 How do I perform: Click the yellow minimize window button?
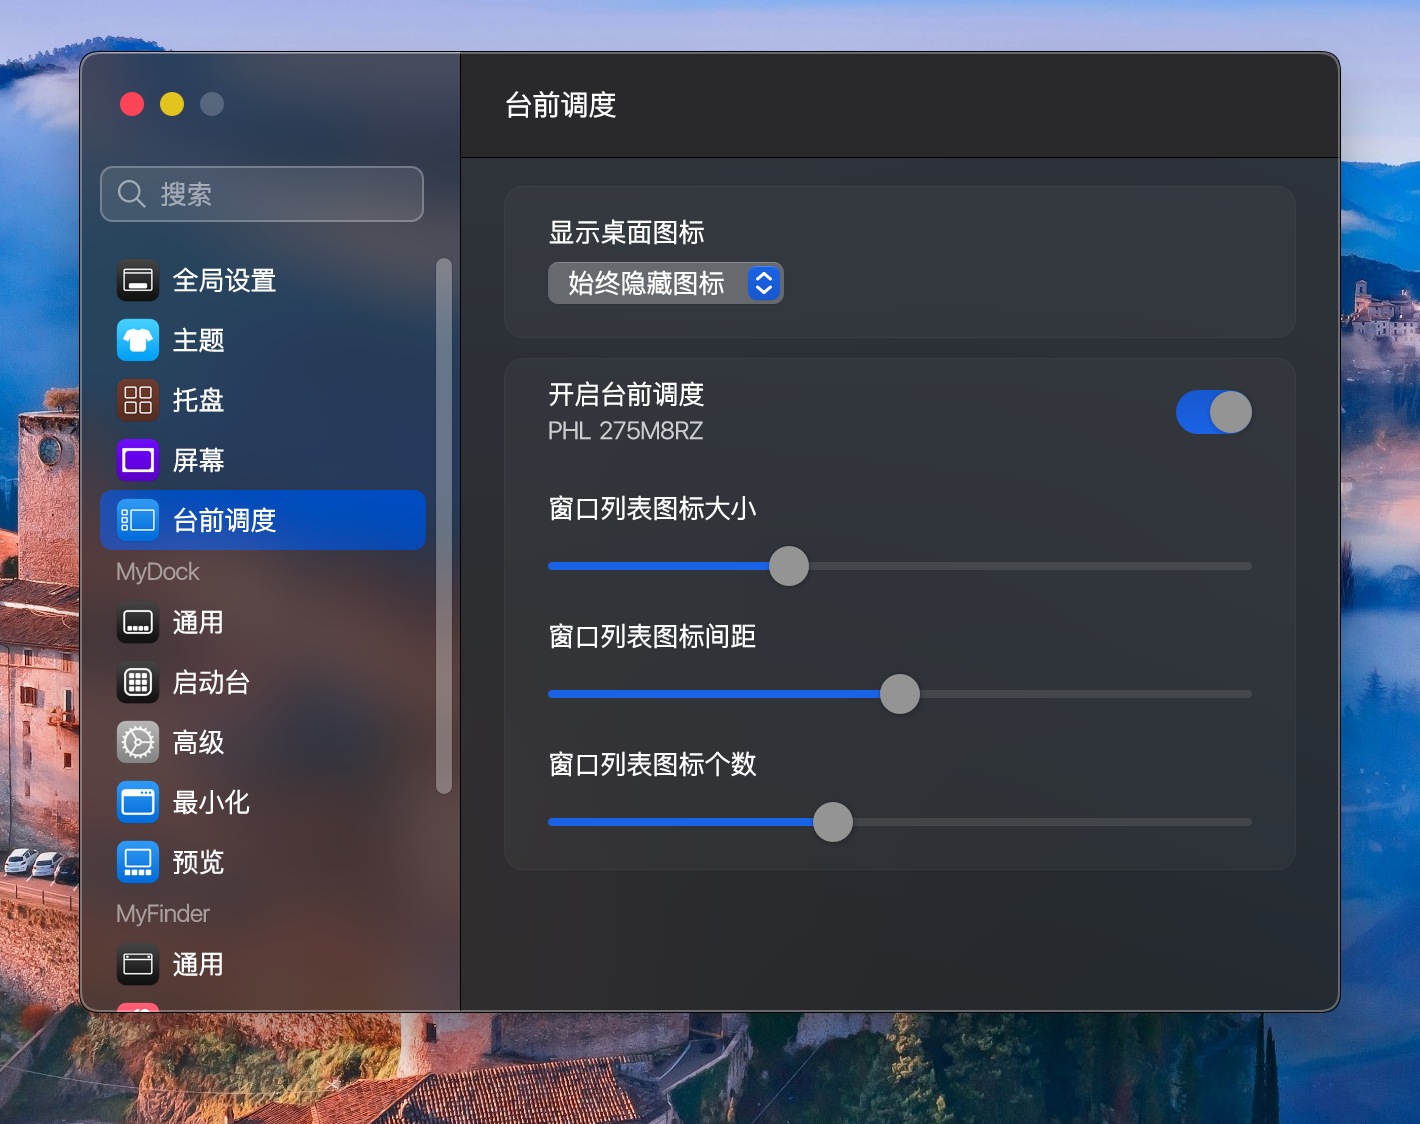point(172,104)
